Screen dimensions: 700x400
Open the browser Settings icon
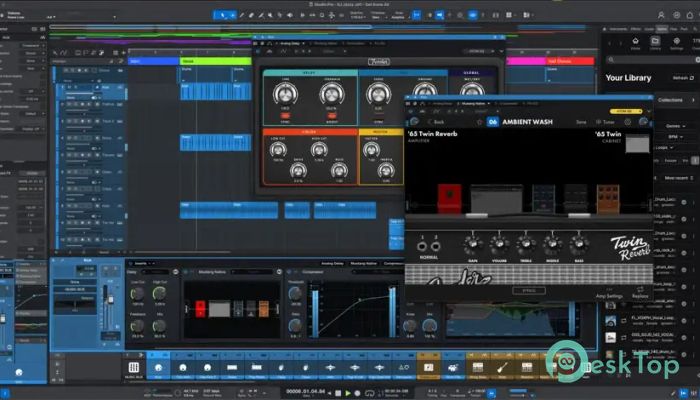point(676,43)
